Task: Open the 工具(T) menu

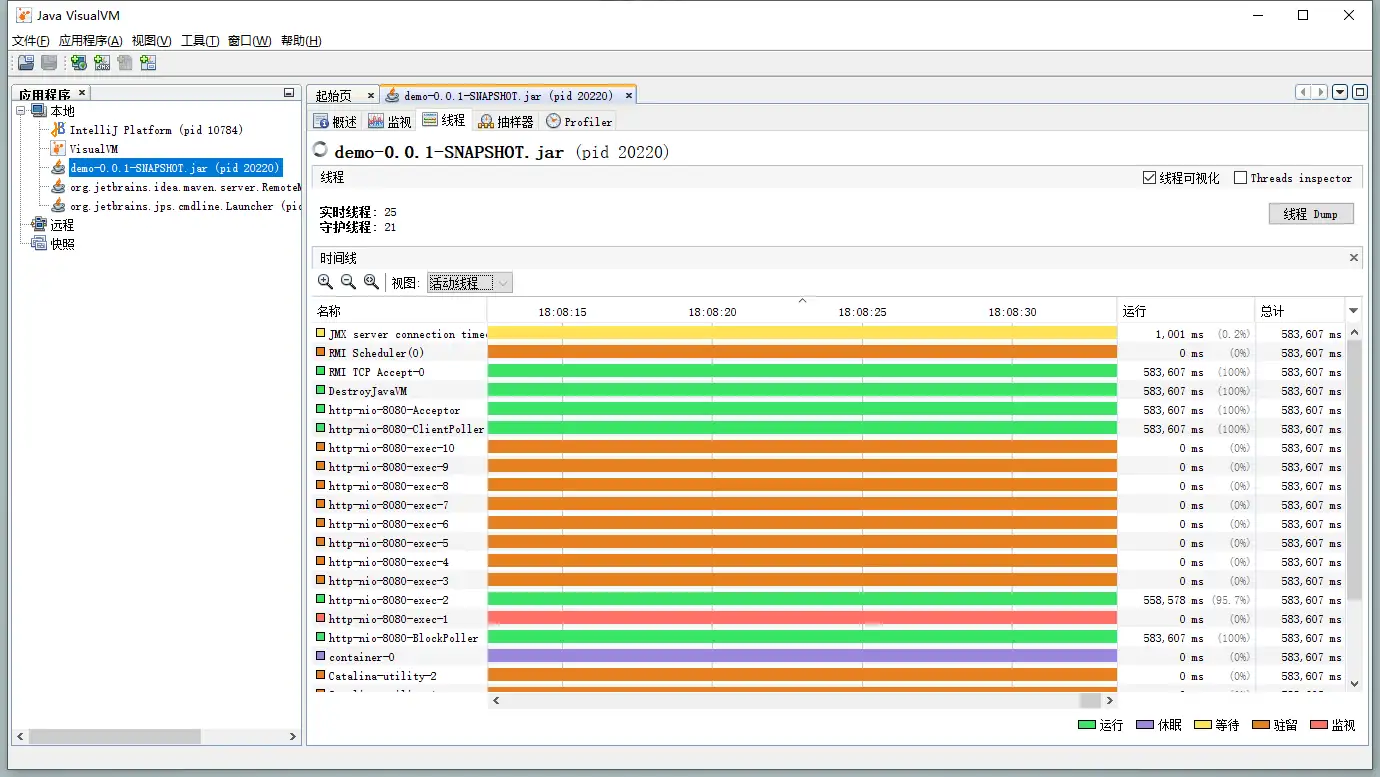Action: coord(200,41)
